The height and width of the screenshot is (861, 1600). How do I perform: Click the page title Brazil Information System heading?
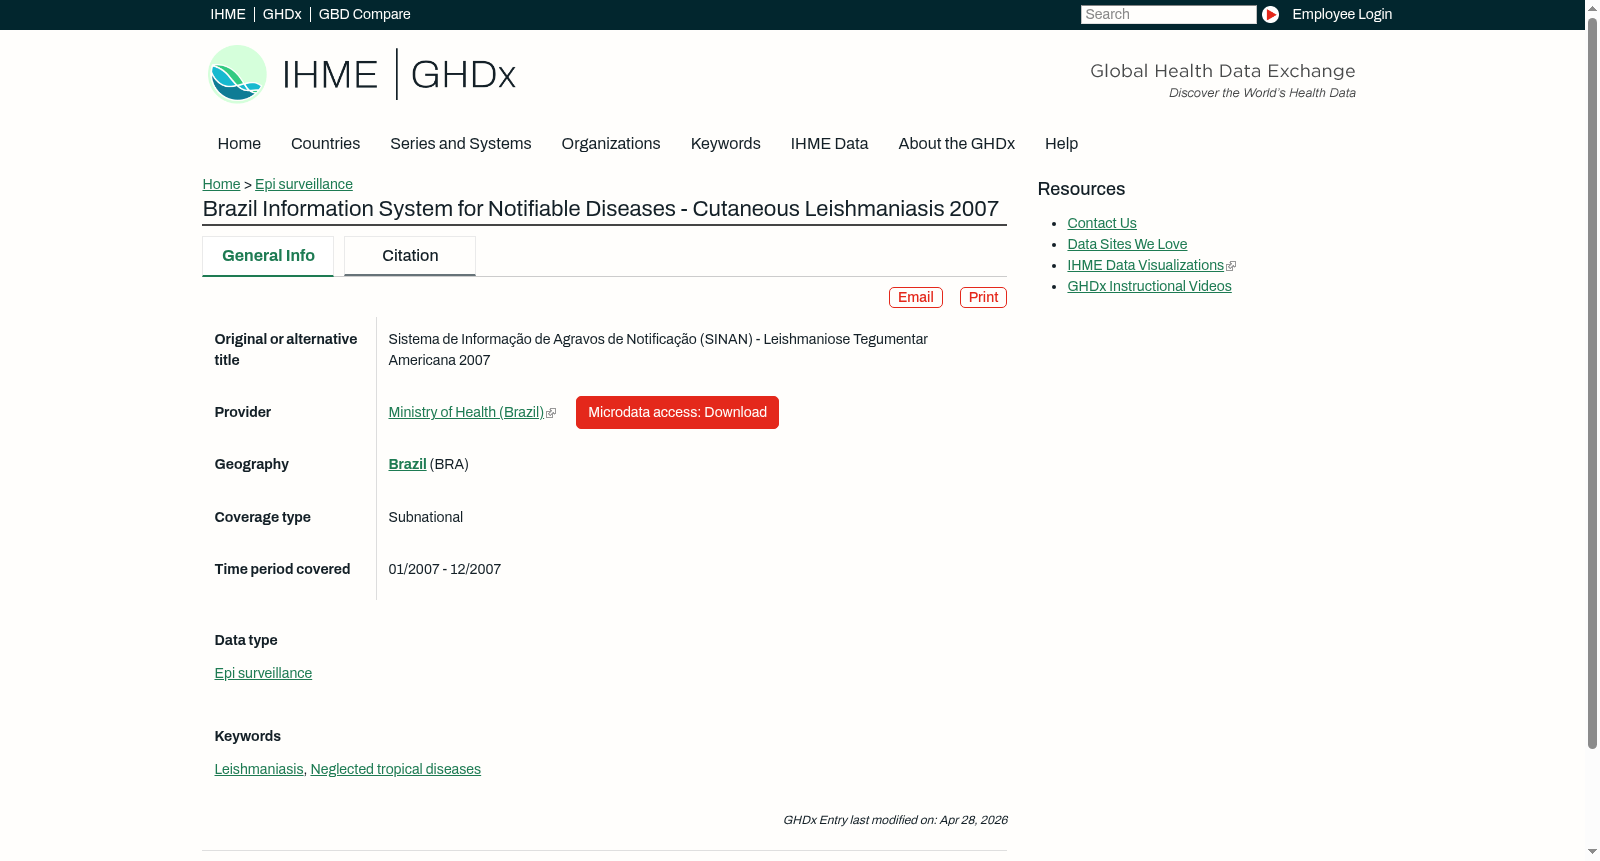click(601, 208)
